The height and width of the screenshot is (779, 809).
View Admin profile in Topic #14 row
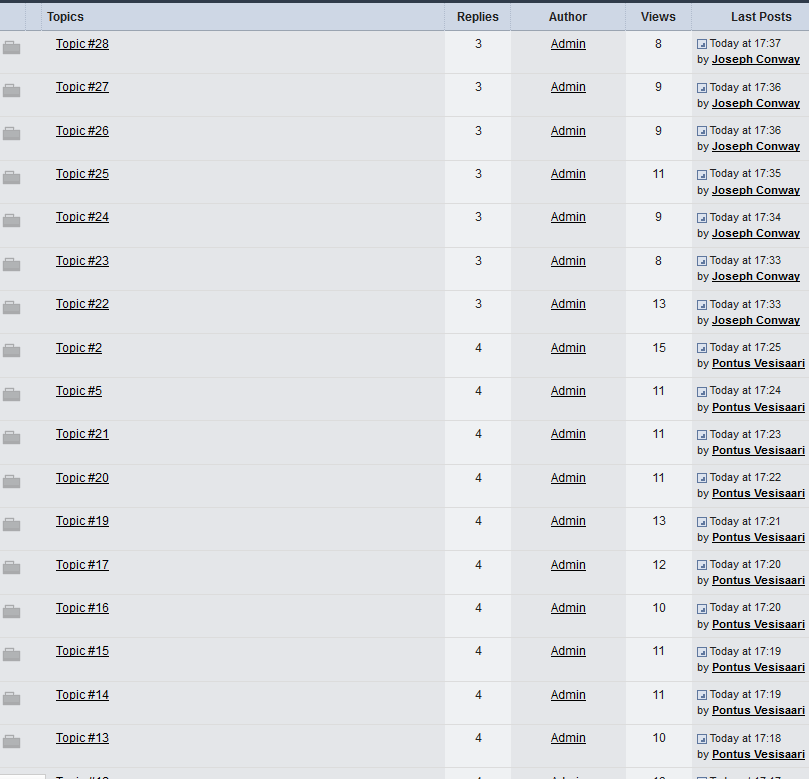pos(568,694)
